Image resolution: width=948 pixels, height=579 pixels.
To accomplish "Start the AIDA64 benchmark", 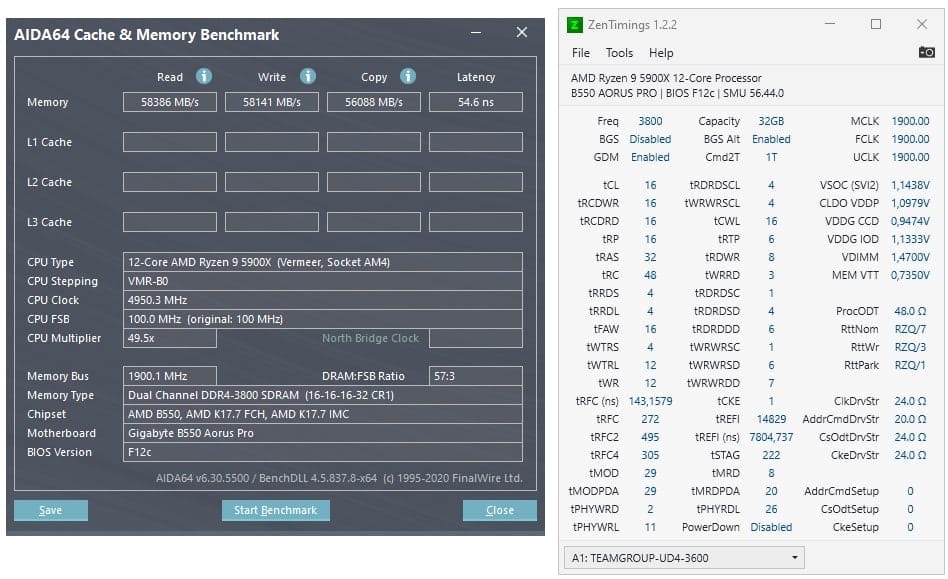I will coord(276,510).
